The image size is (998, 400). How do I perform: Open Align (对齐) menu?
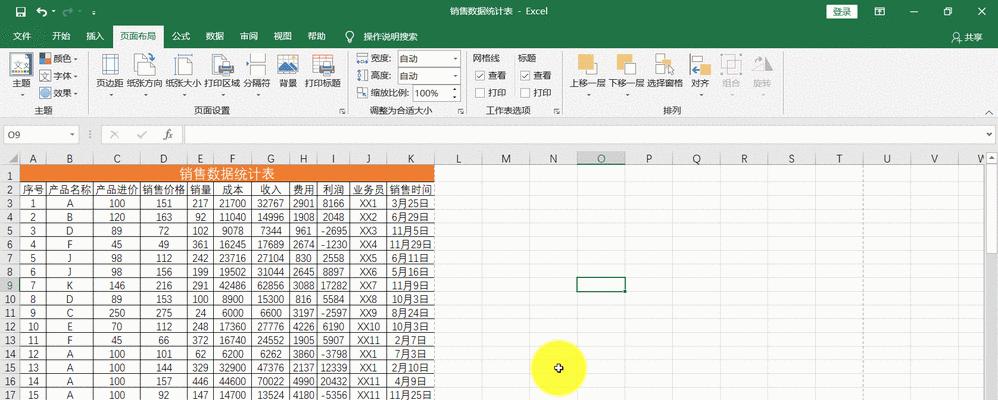point(700,75)
